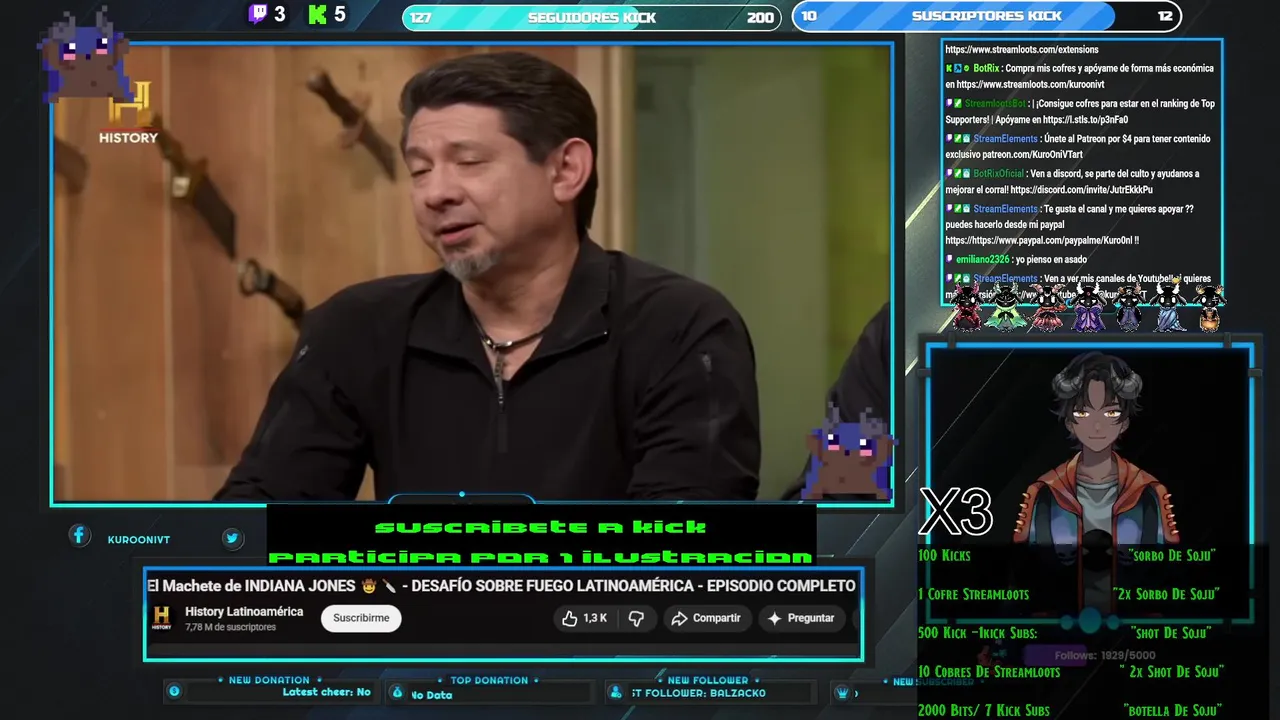Click the New Follower person icon

point(616,692)
